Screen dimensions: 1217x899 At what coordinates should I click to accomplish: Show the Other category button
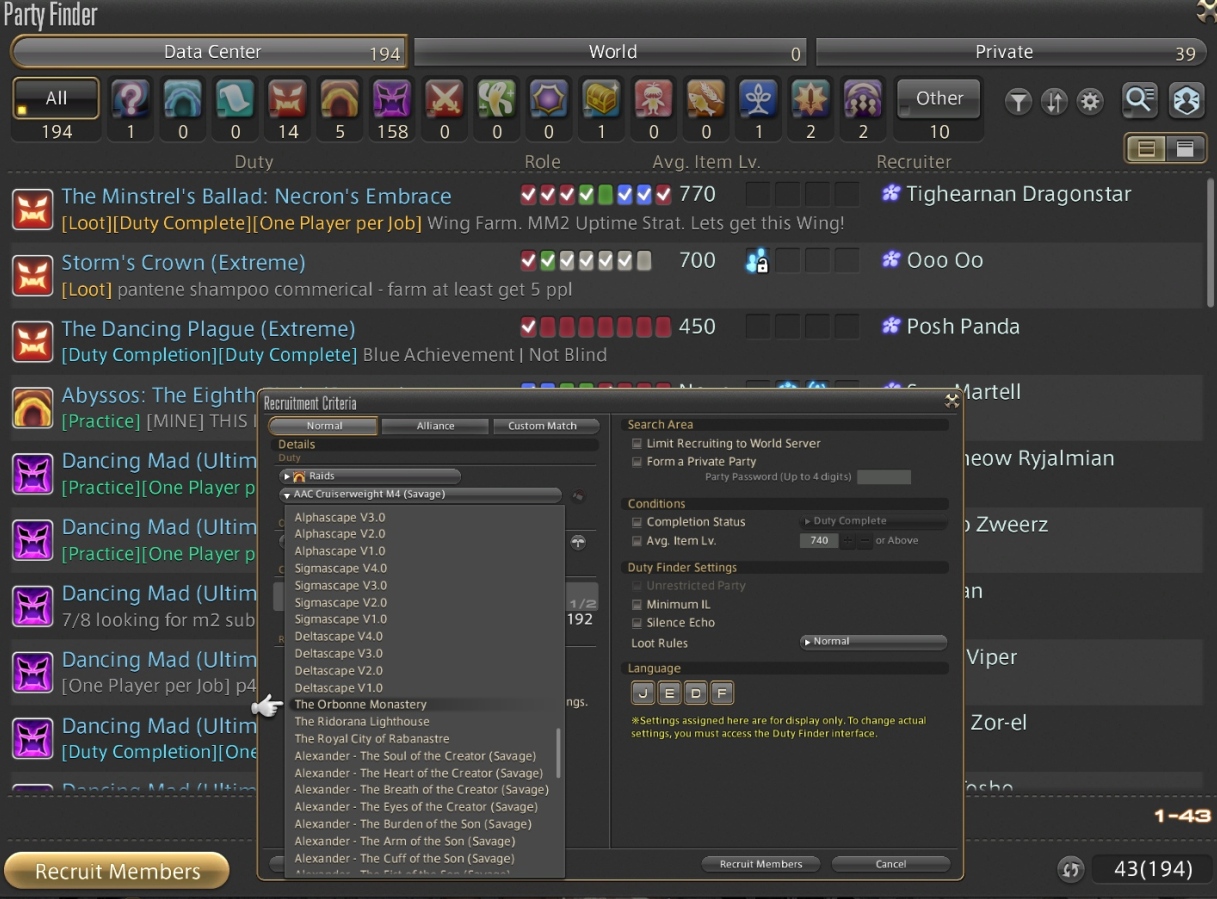939,99
